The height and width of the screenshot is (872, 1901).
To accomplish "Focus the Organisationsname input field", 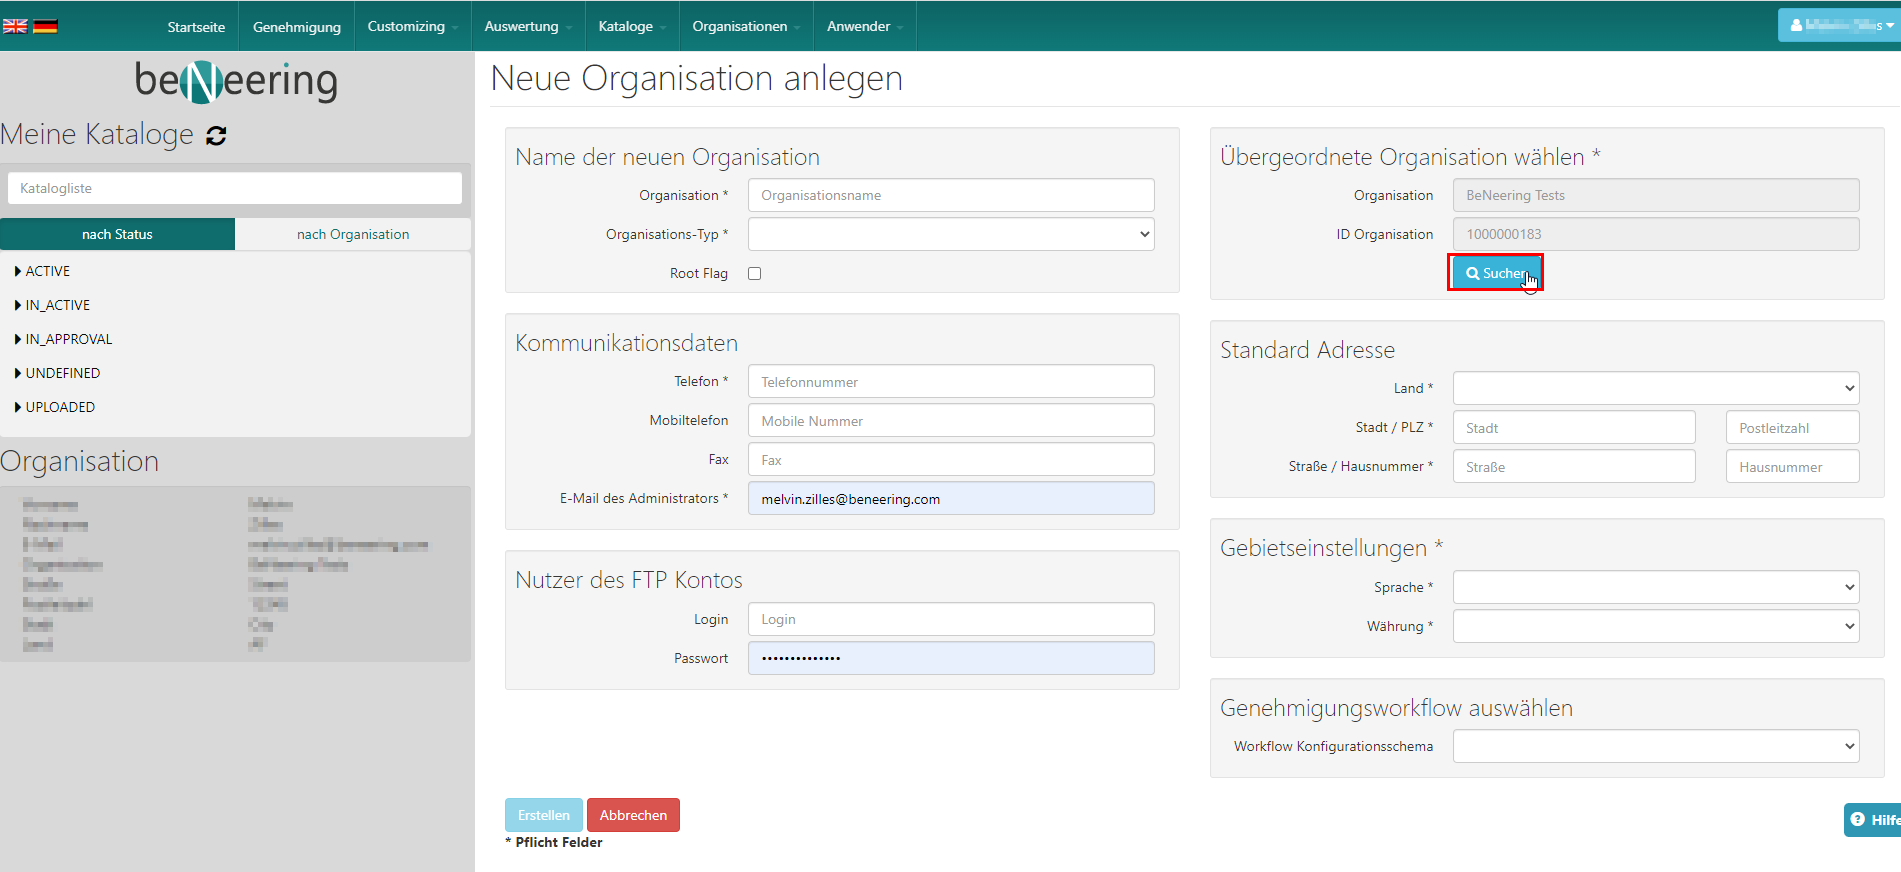I will [950, 195].
